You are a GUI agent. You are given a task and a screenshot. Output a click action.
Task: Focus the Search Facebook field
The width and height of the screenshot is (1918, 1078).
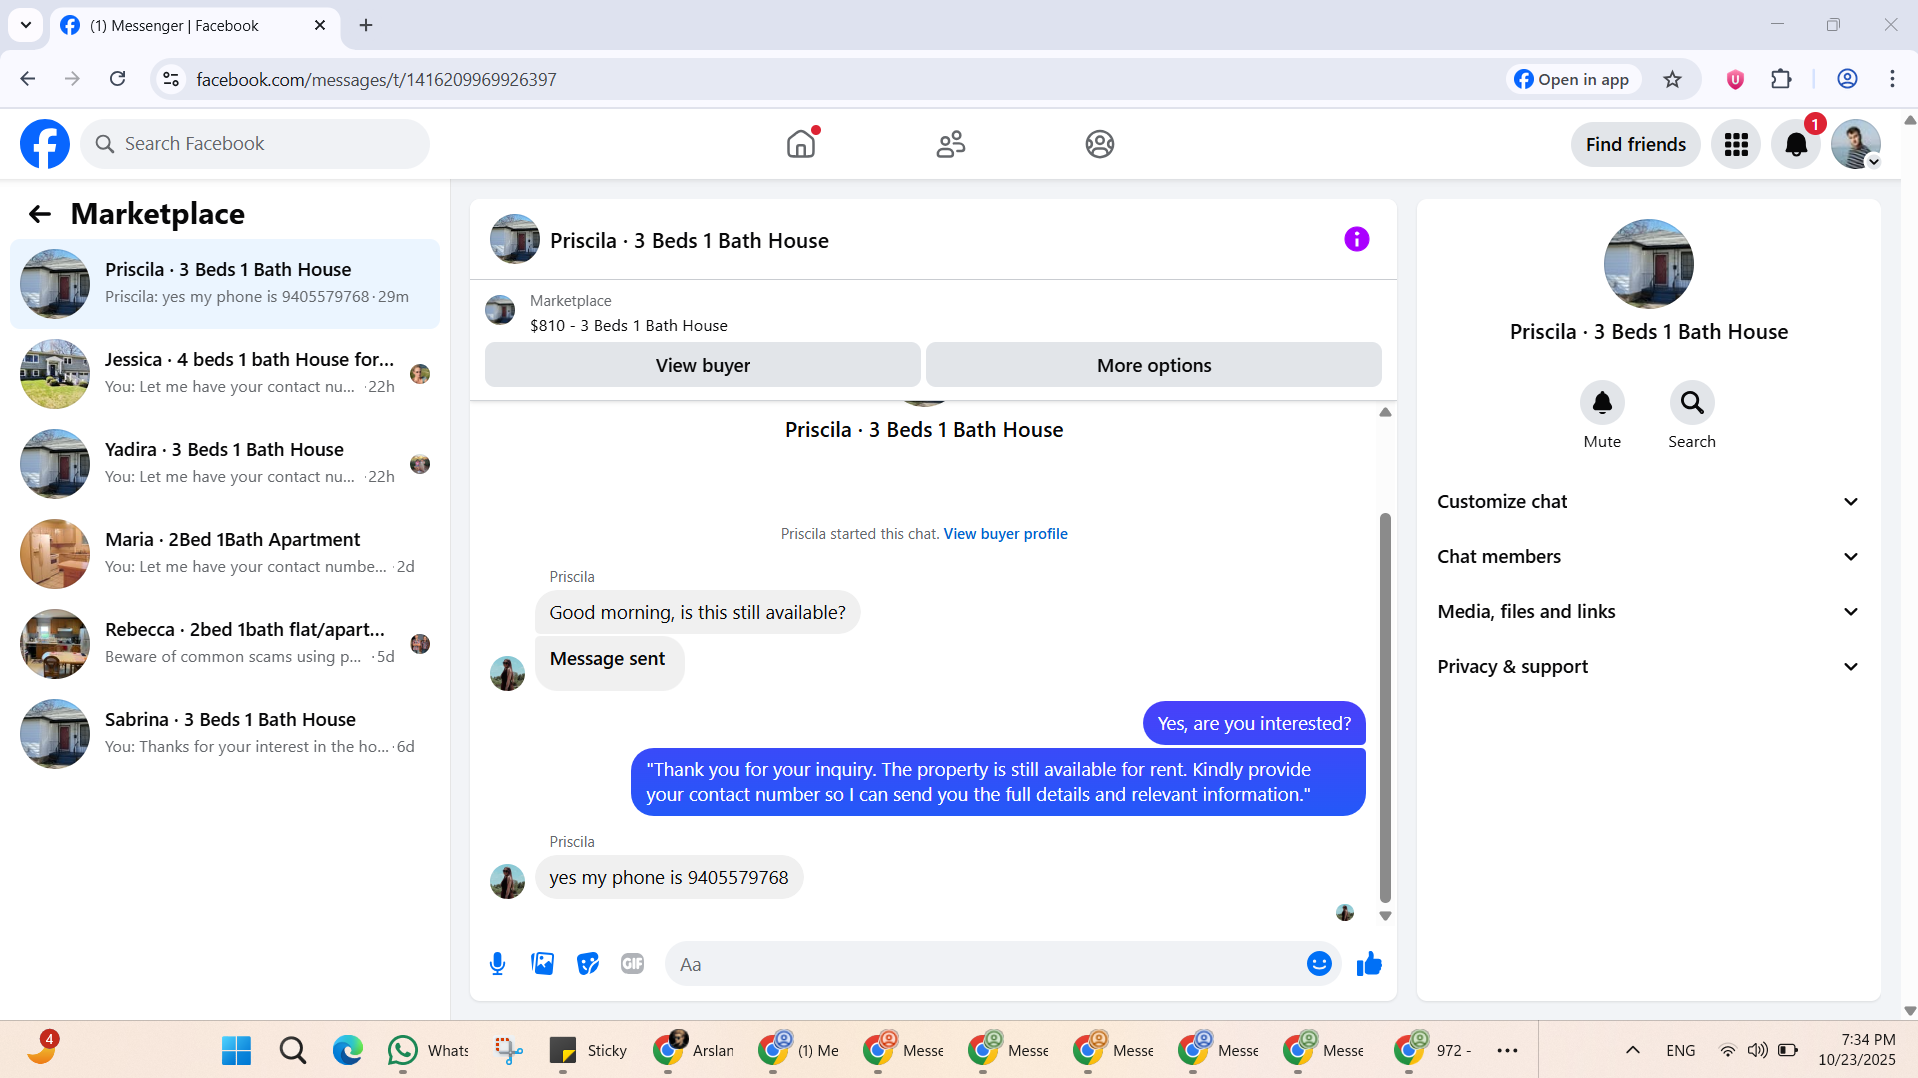point(255,144)
